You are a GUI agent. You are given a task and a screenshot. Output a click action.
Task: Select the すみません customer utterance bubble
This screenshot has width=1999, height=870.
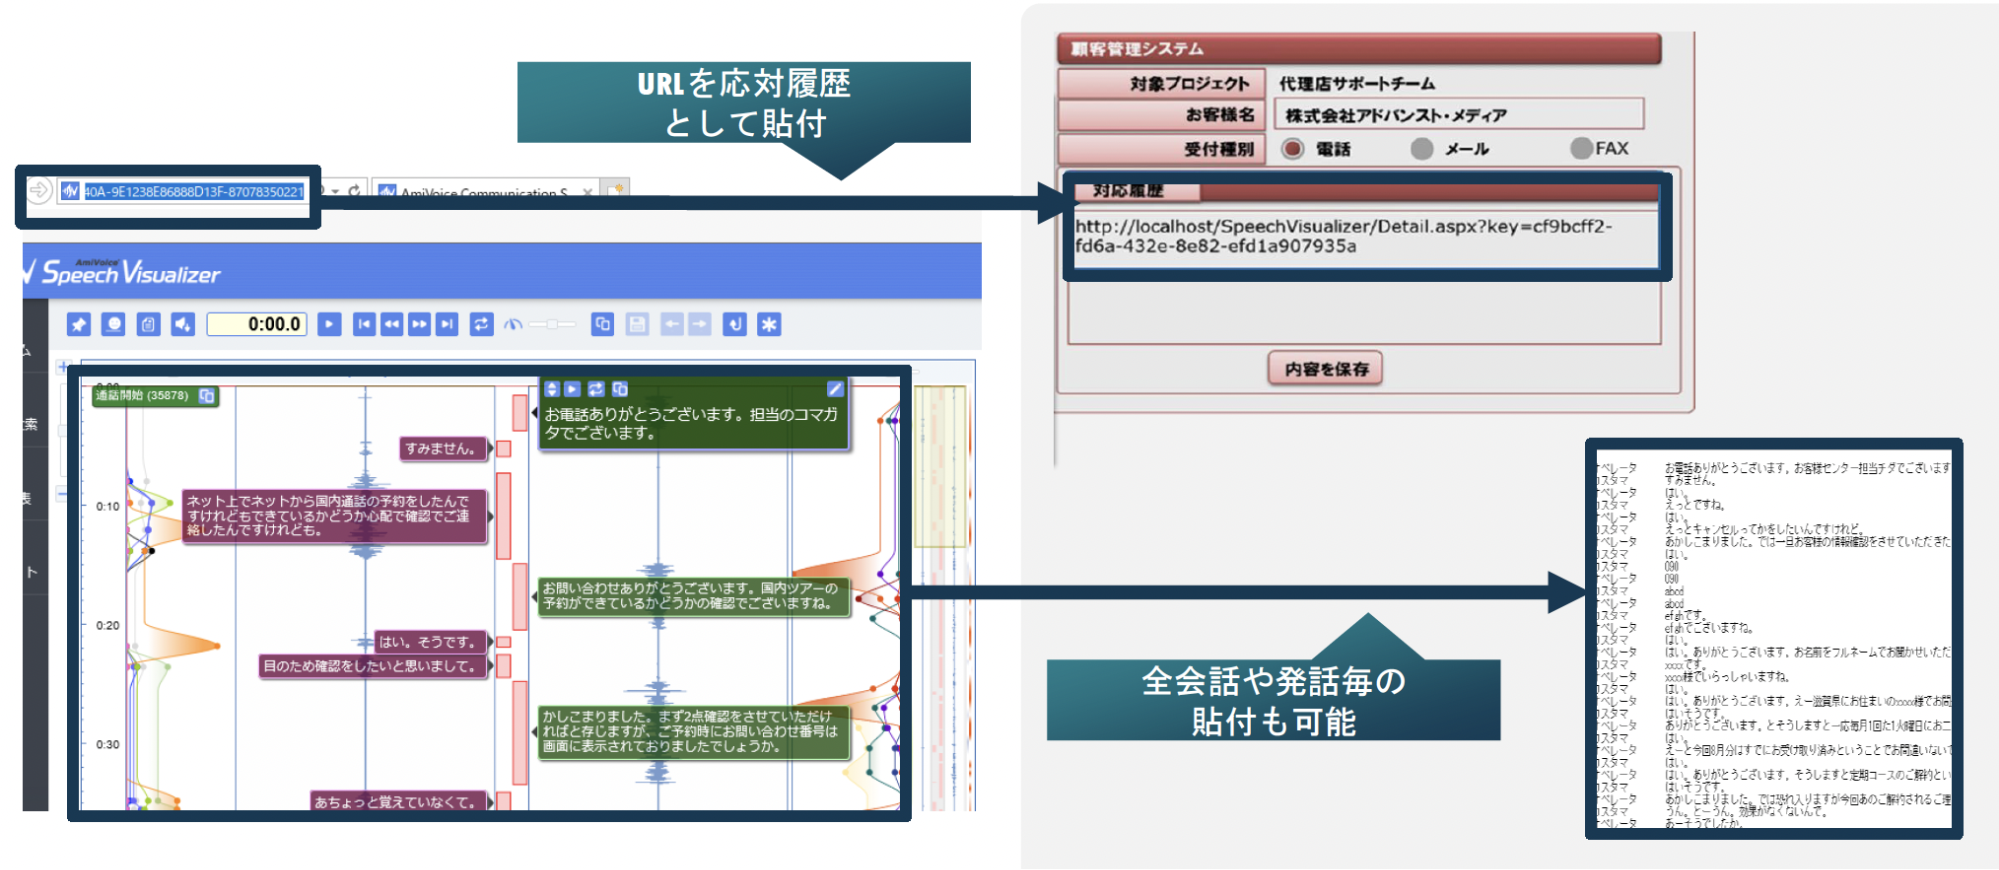[444, 449]
